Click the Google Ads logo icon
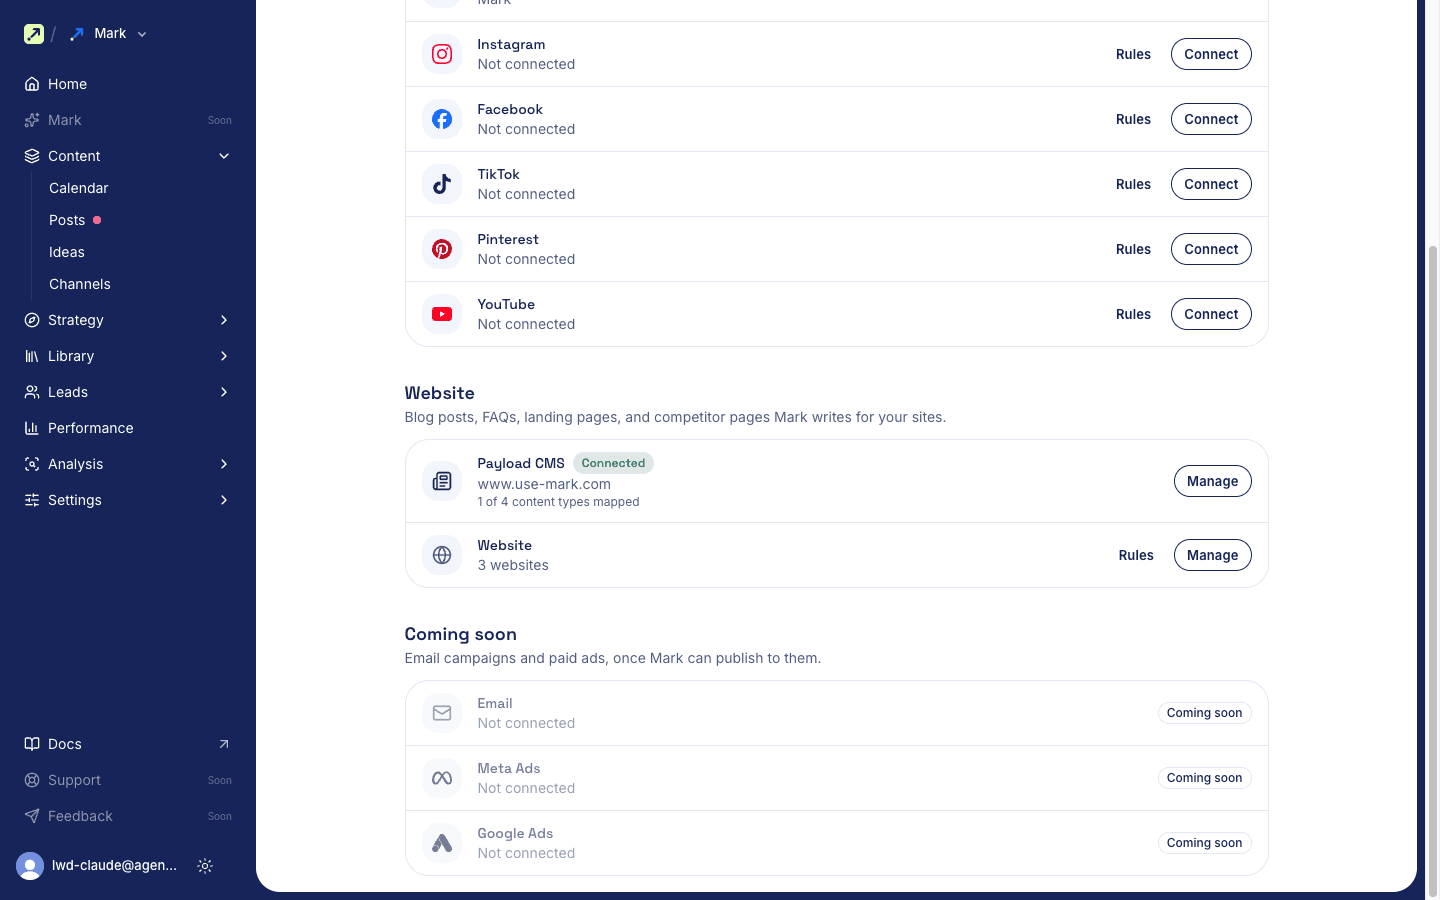Viewport: 1440px width, 900px height. click(x=442, y=843)
